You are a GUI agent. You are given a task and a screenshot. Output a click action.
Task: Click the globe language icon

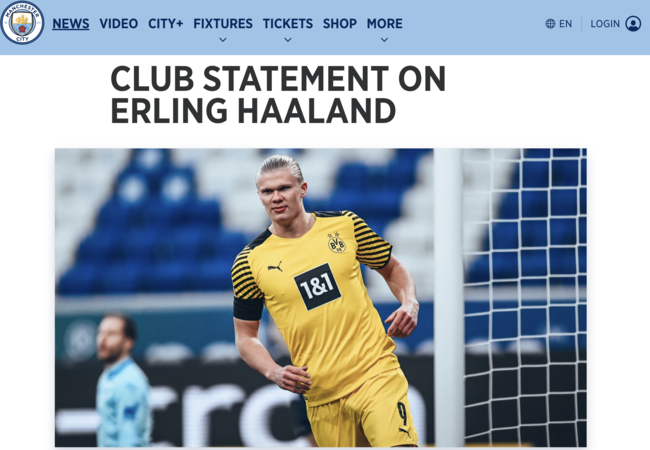(550, 24)
